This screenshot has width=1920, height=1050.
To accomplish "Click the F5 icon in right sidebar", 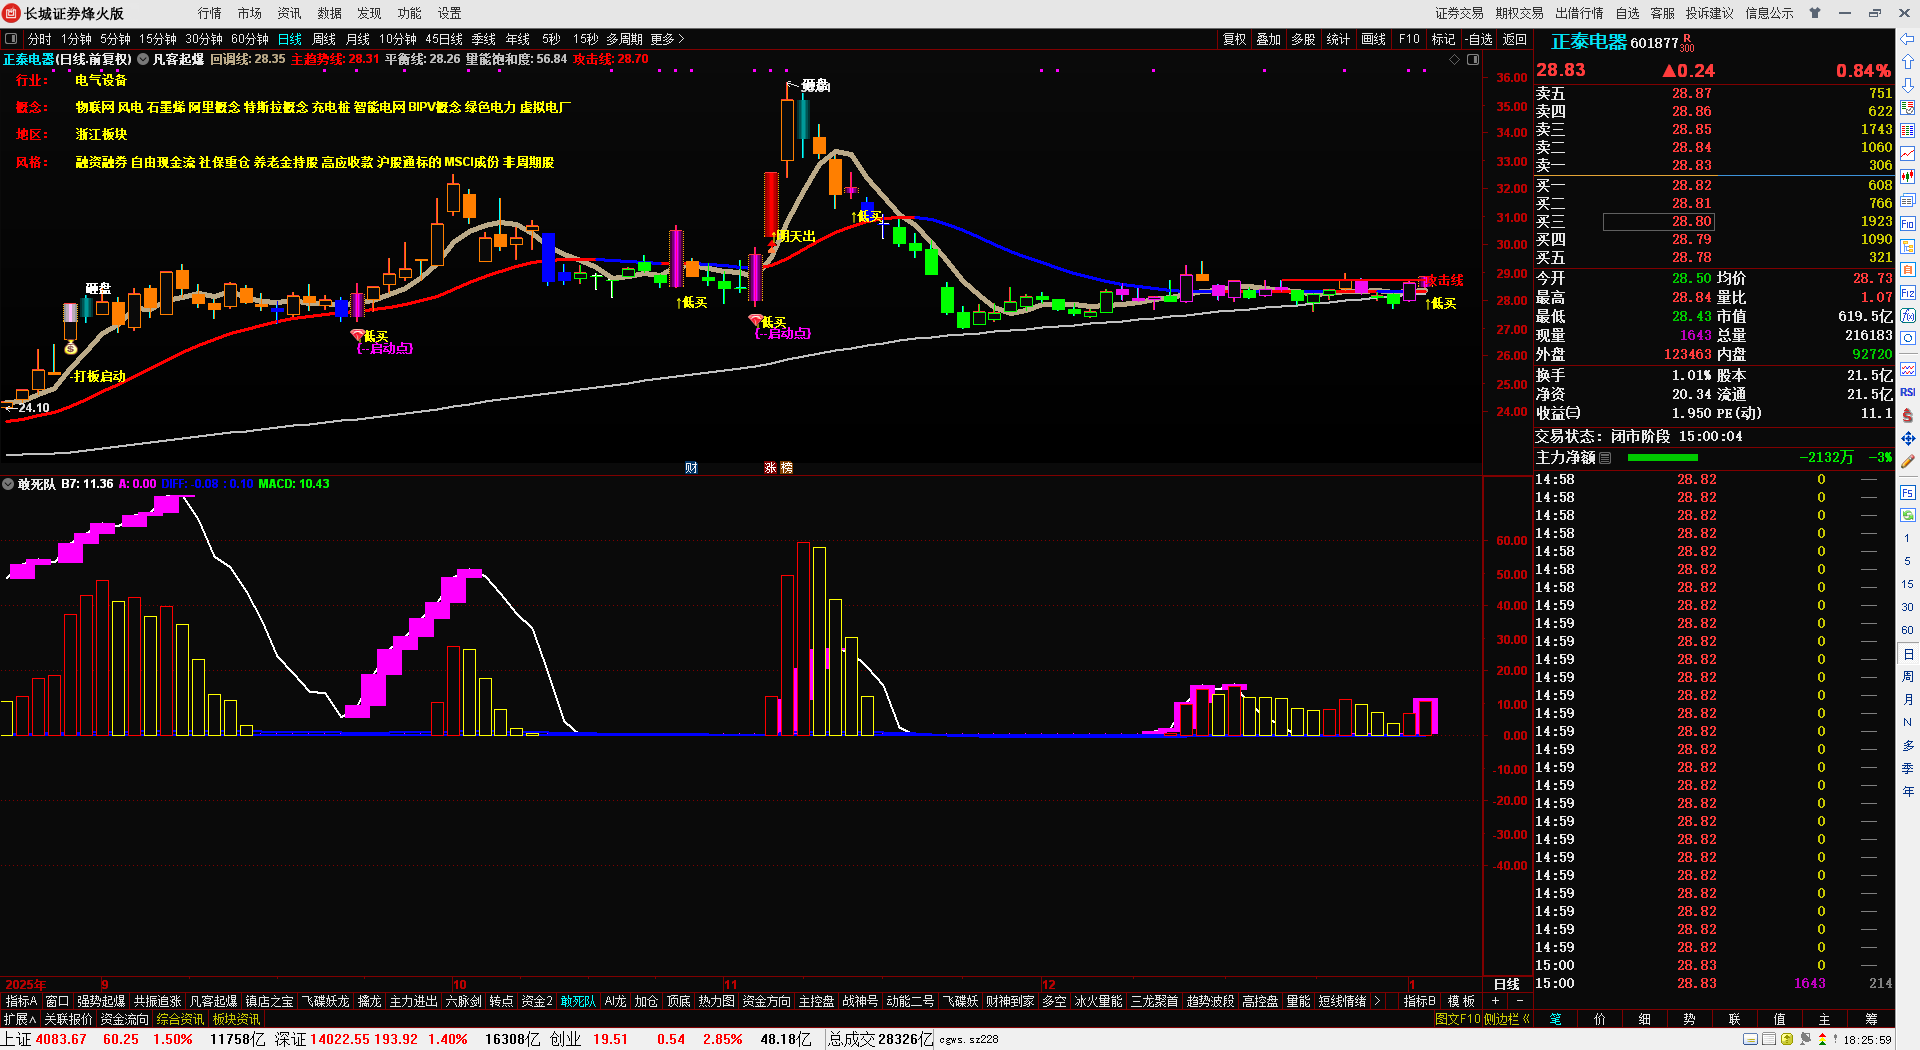I will point(1907,493).
